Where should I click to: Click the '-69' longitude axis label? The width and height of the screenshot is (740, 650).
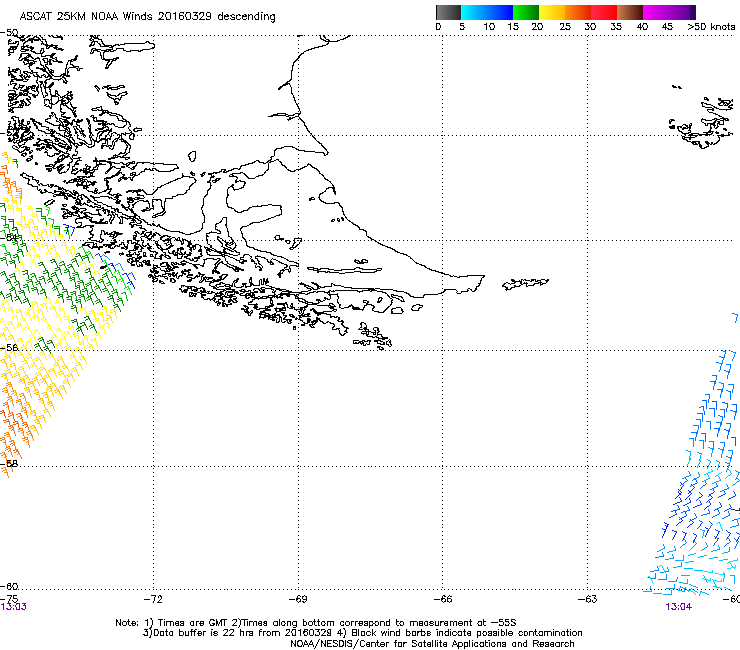point(298,599)
